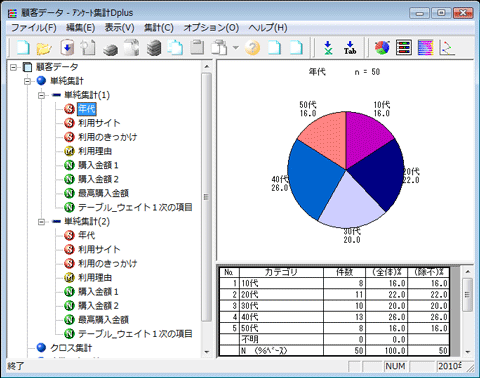Collapse the 顧客データ root node
This screenshot has height=378, width=480.
[13, 68]
